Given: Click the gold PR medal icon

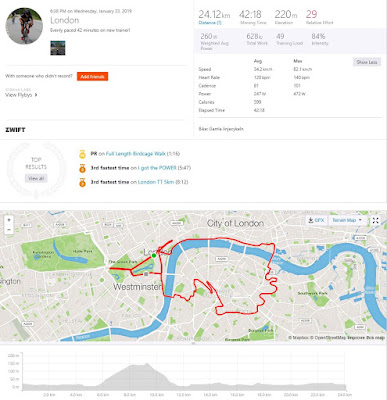Looking at the screenshot, I should (x=82, y=154).
